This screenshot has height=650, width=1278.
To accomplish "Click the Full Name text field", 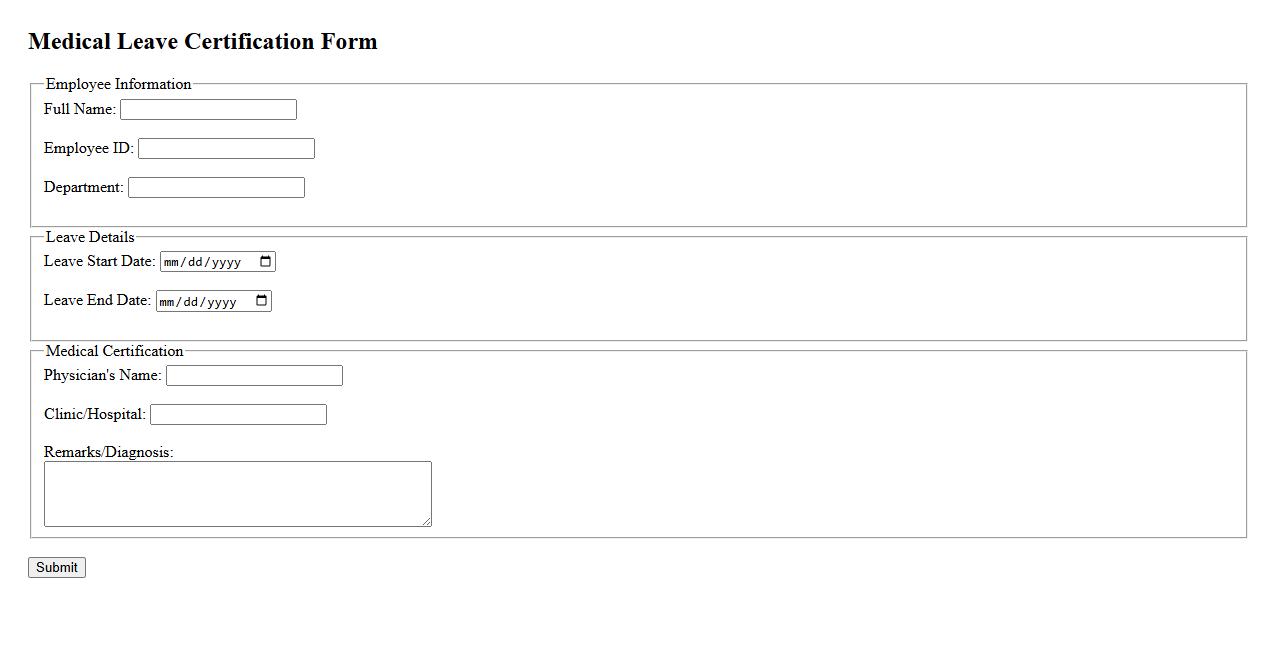I will point(208,110).
